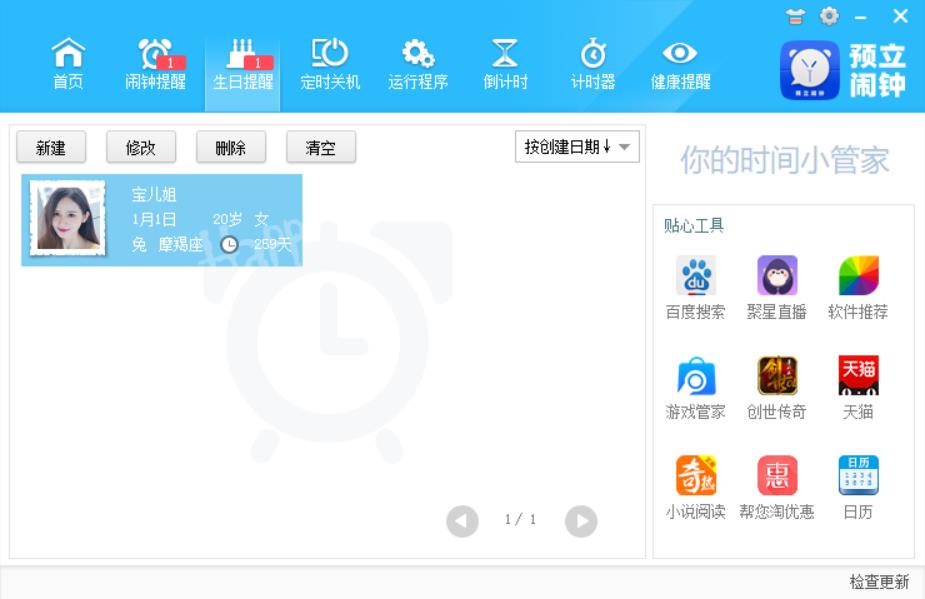Switch to the 首页 tab
The width and height of the screenshot is (925, 599).
tap(68, 65)
